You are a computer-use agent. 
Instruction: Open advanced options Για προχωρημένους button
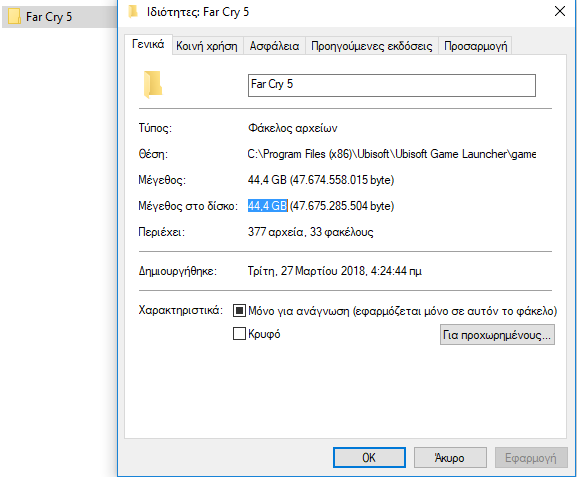[x=497, y=335]
